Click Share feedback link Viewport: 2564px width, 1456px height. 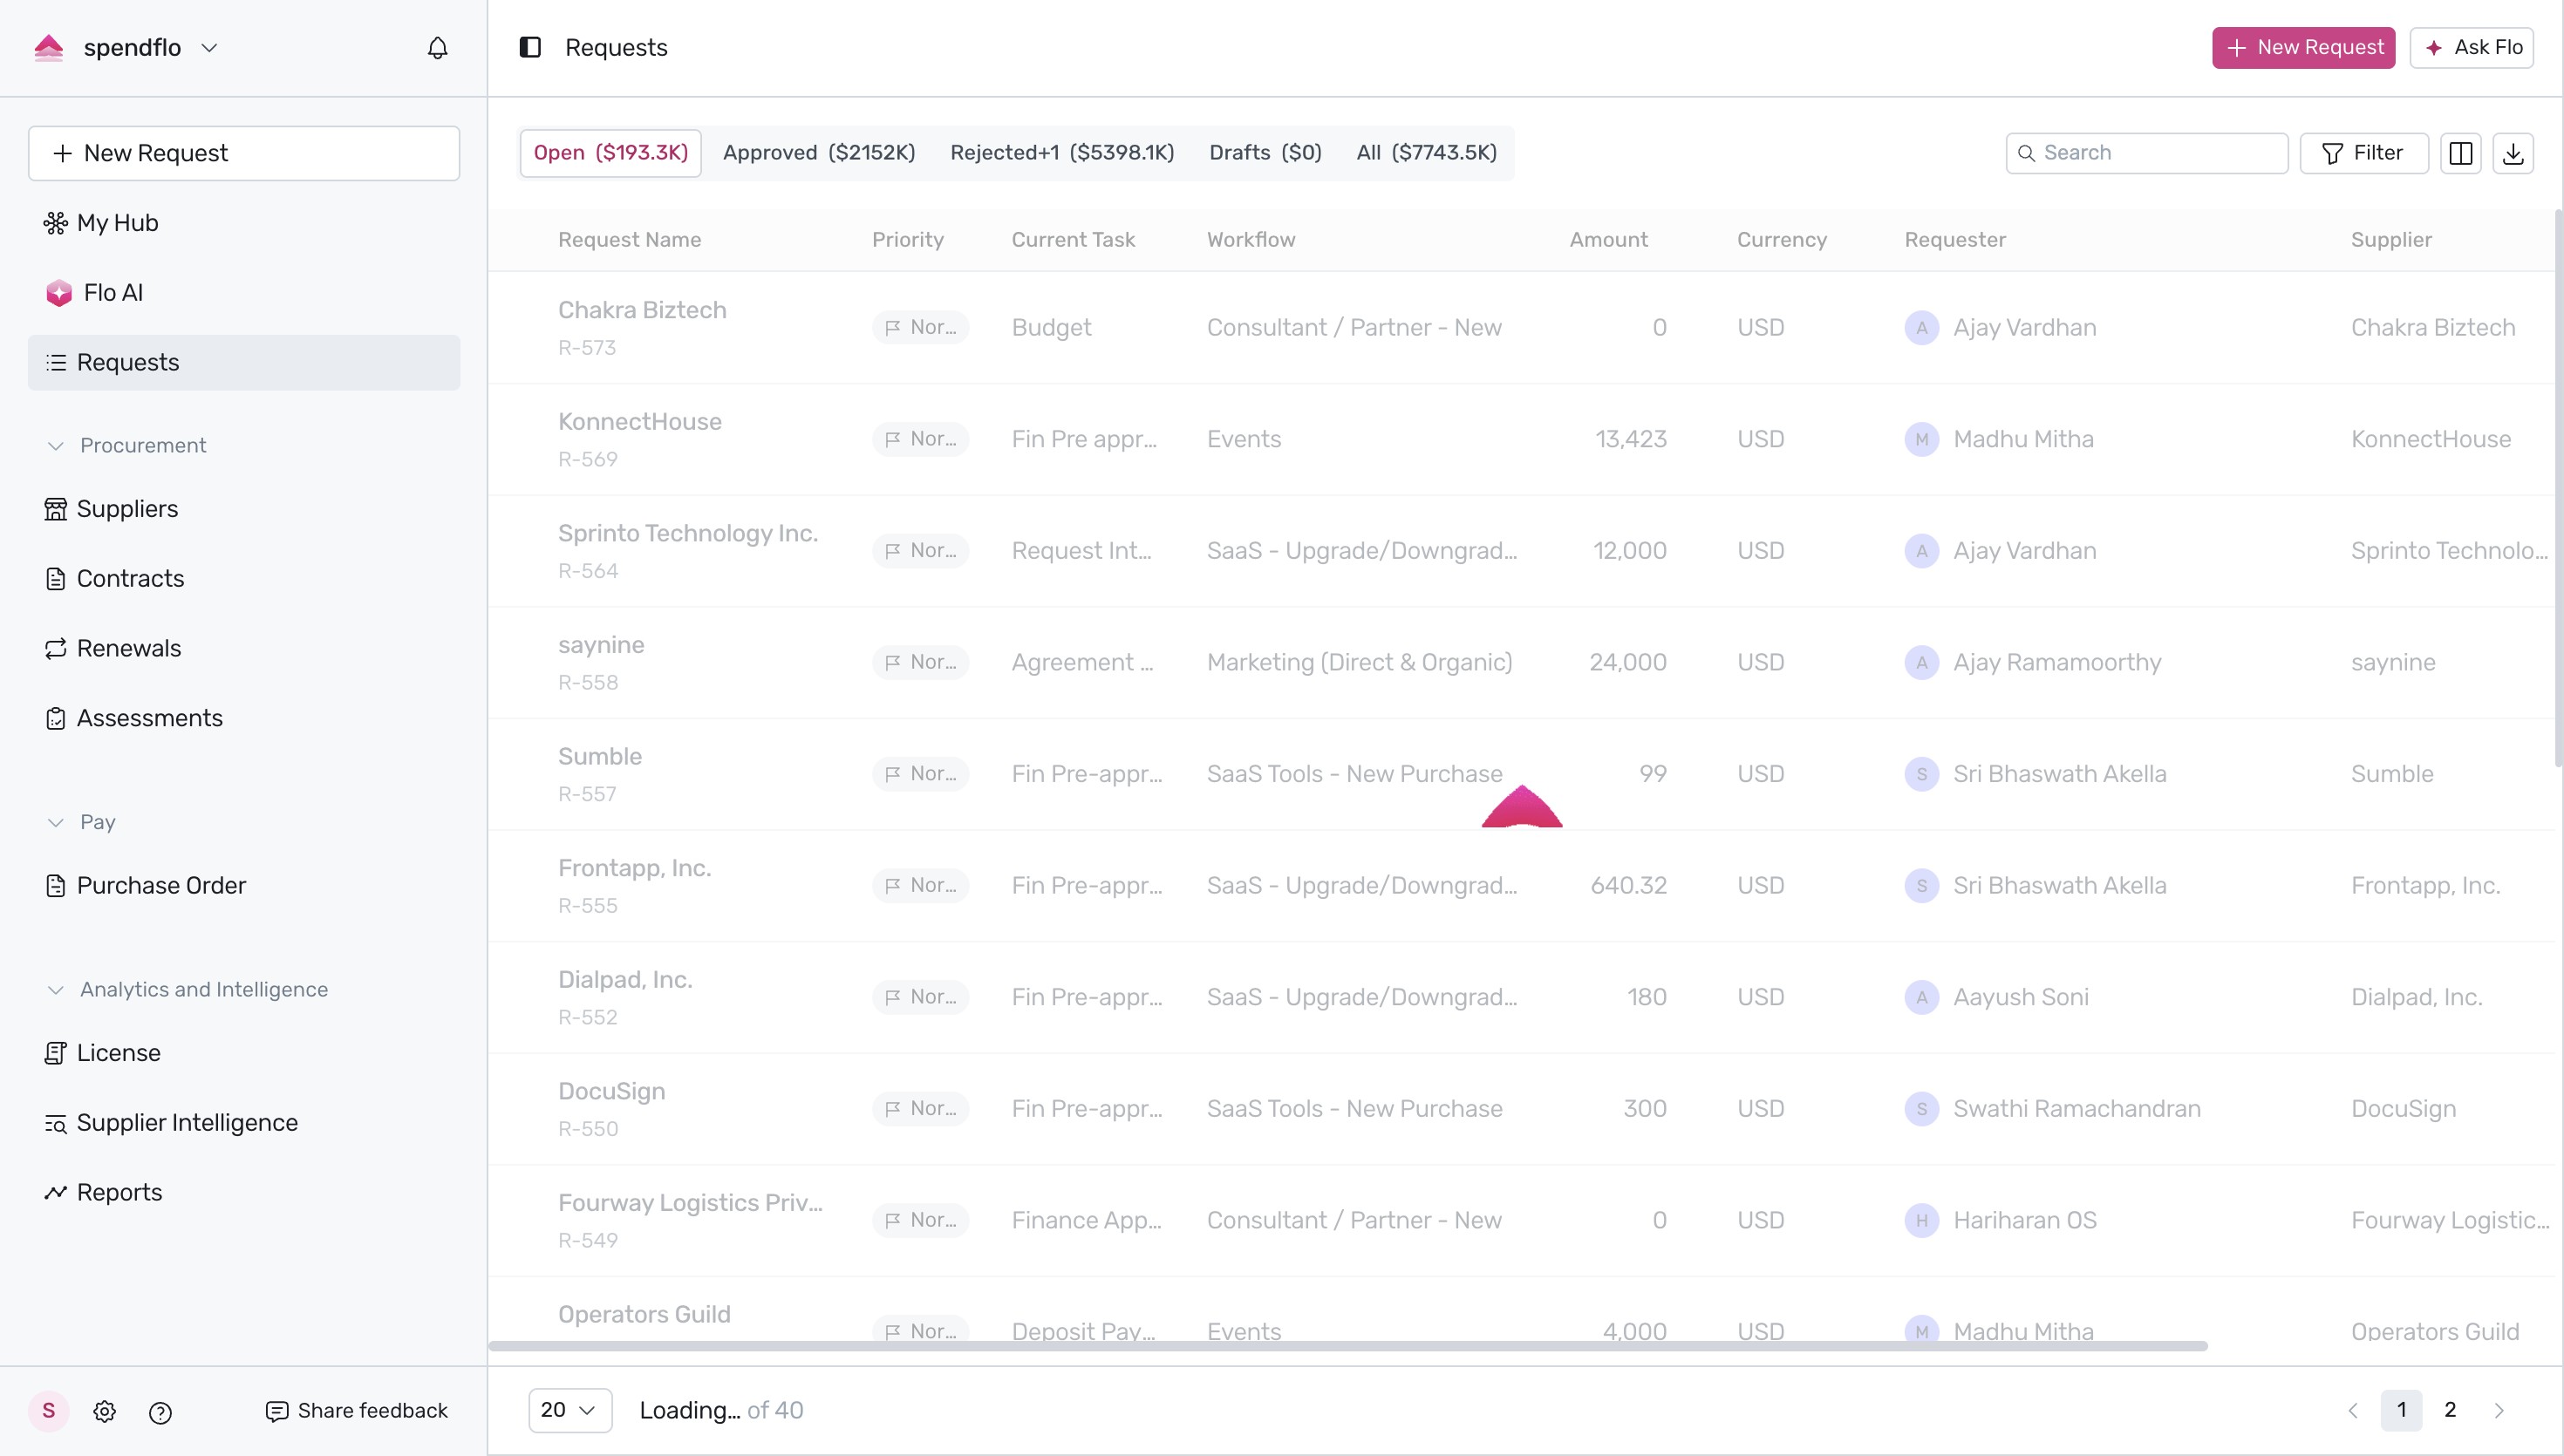(357, 1411)
